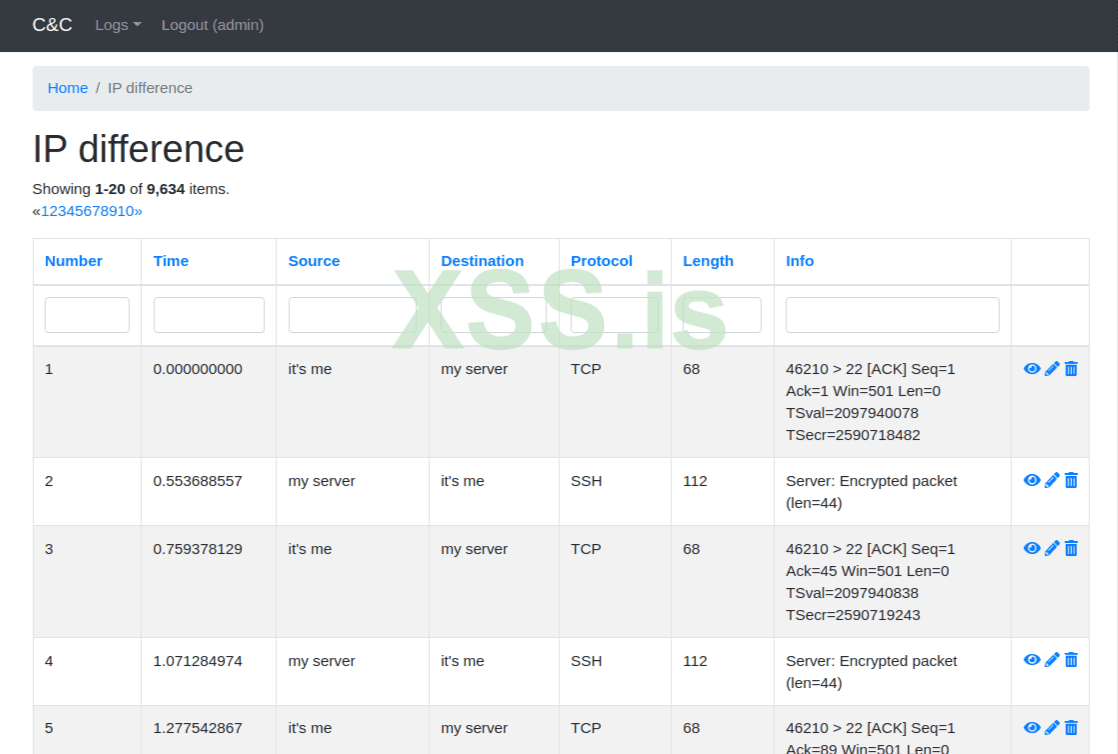This screenshot has height=754, width=1118.
Task: Go to next page with » arrow
Action: point(138,211)
